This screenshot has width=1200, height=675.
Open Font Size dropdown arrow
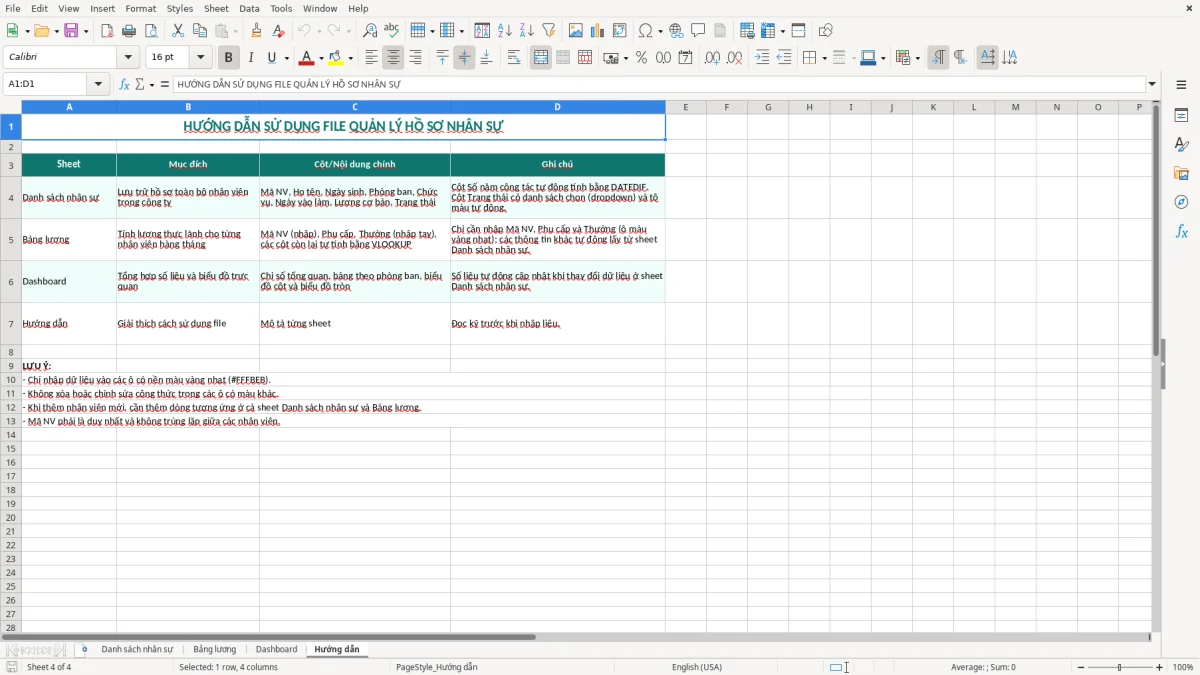tap(200, 58)
